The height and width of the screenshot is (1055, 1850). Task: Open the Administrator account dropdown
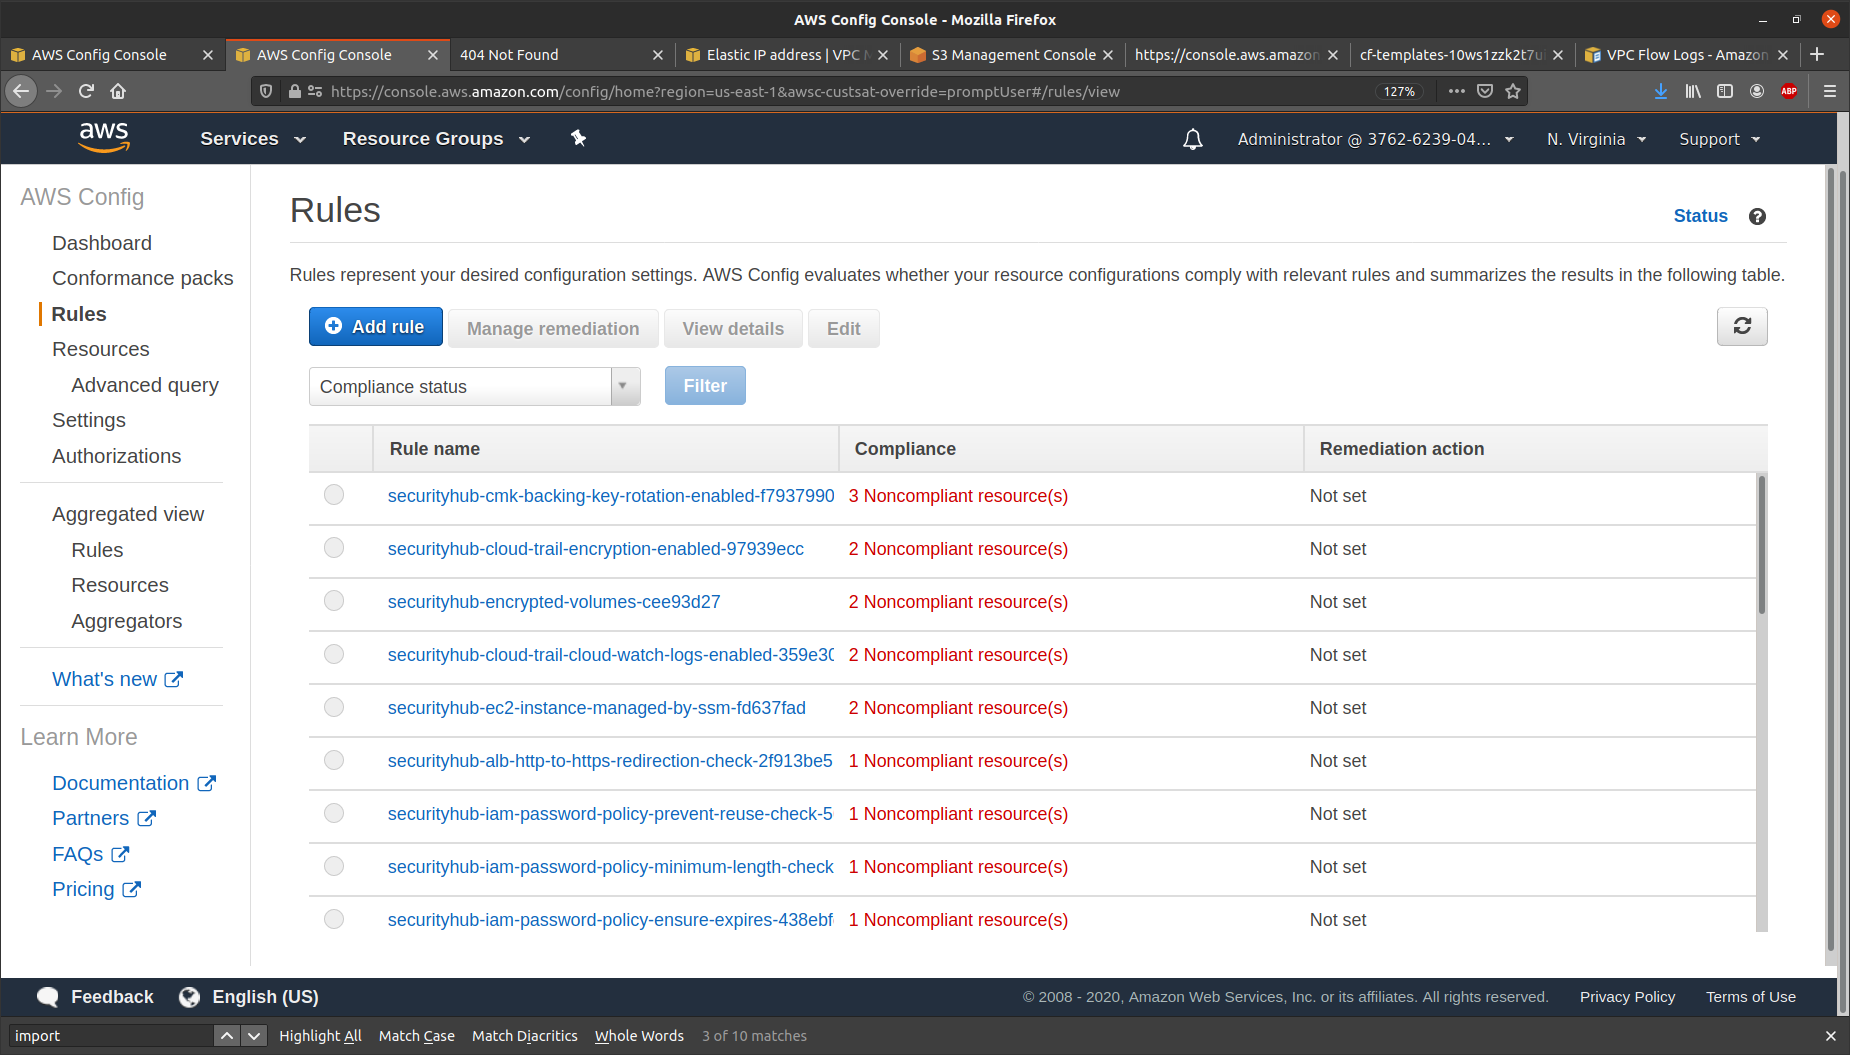(1376, 139)
